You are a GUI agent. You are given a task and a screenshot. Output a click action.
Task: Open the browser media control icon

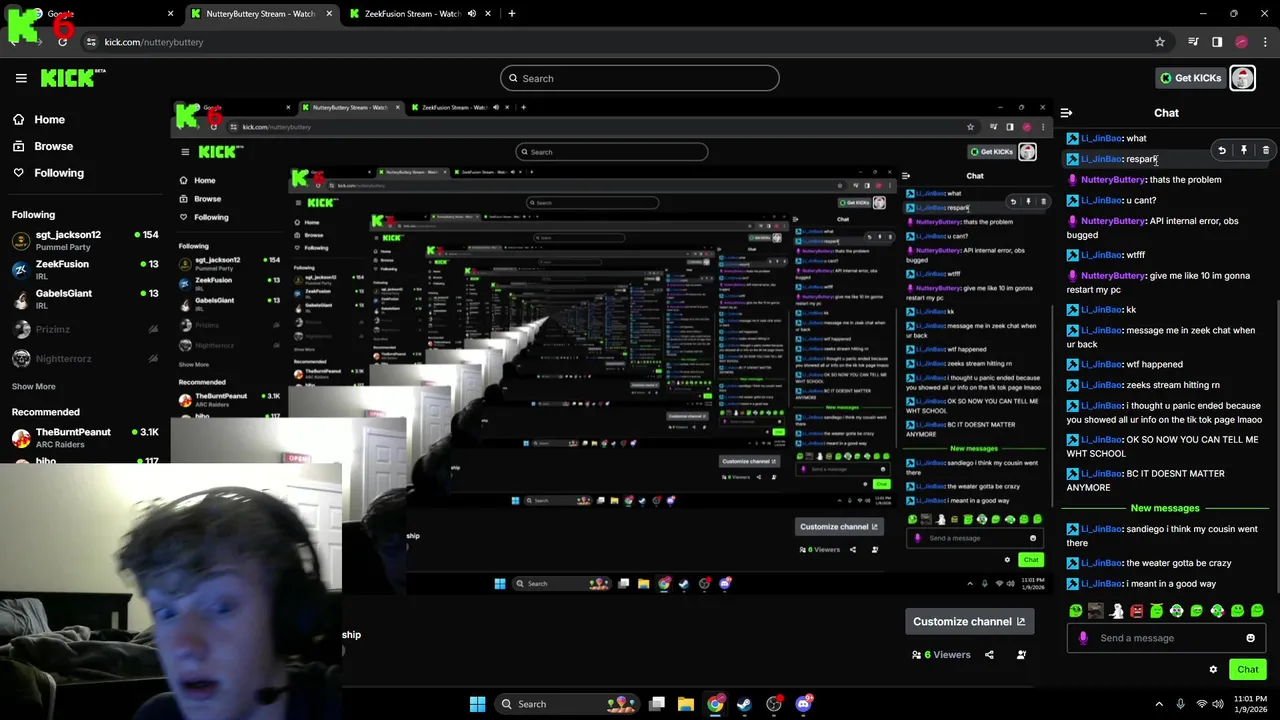tap(1193, 42)
